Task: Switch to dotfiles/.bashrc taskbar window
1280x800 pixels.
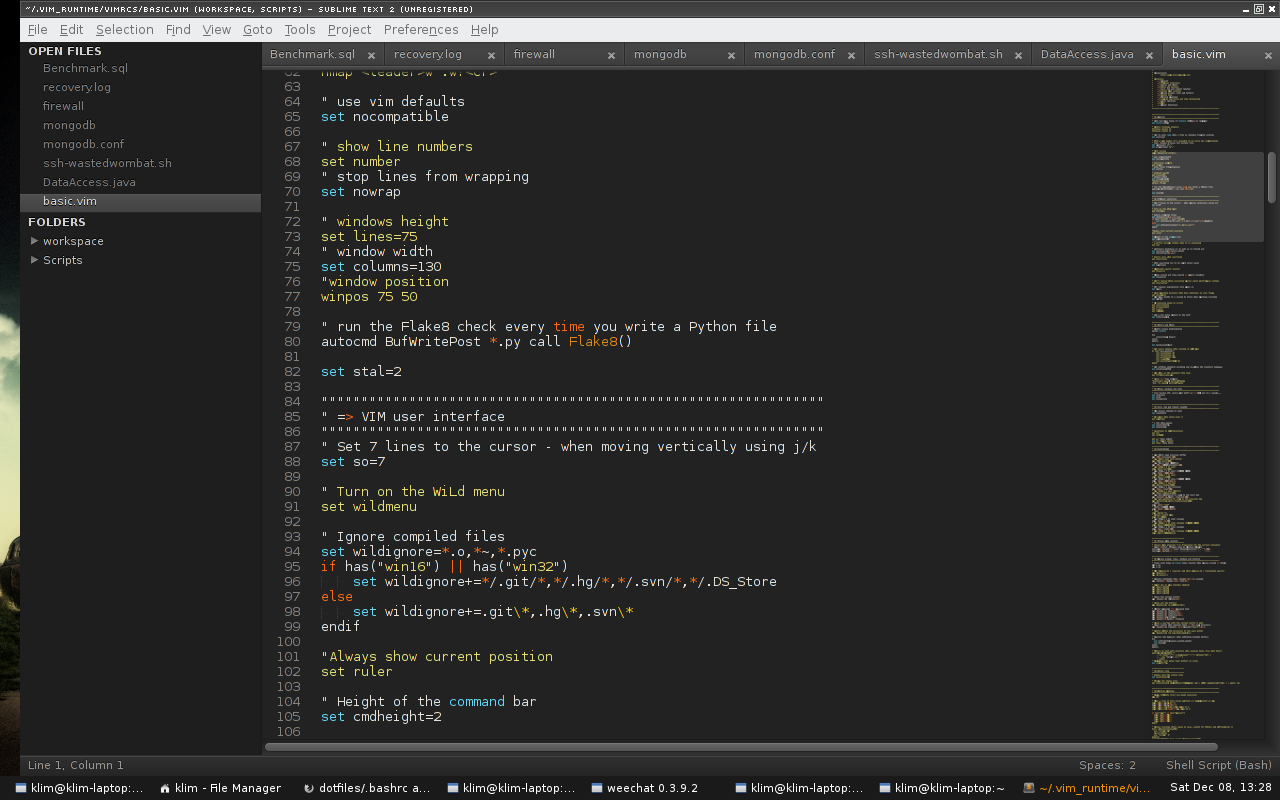Action: [367, 788]
